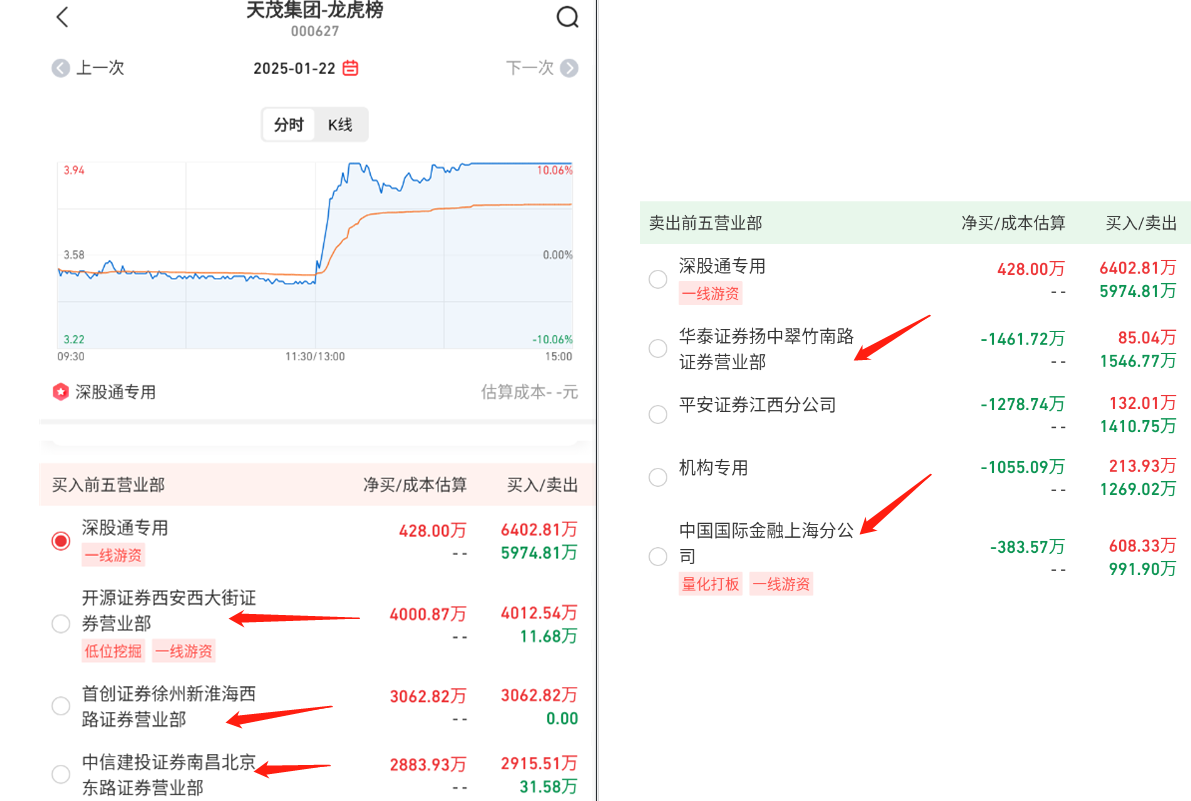Select the 首创证券徐州新淮海西路 radio button
1191x801 pixels.
click(61, 706)
